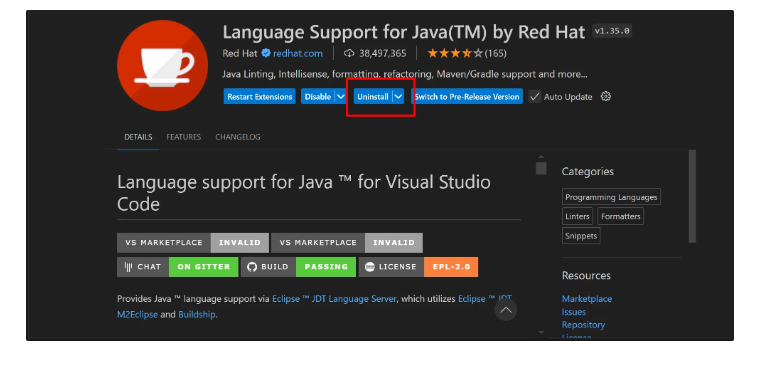Open the Issues resource link
Image resolution: width=760 pixels, height=380 pixels.
point(574,312)
